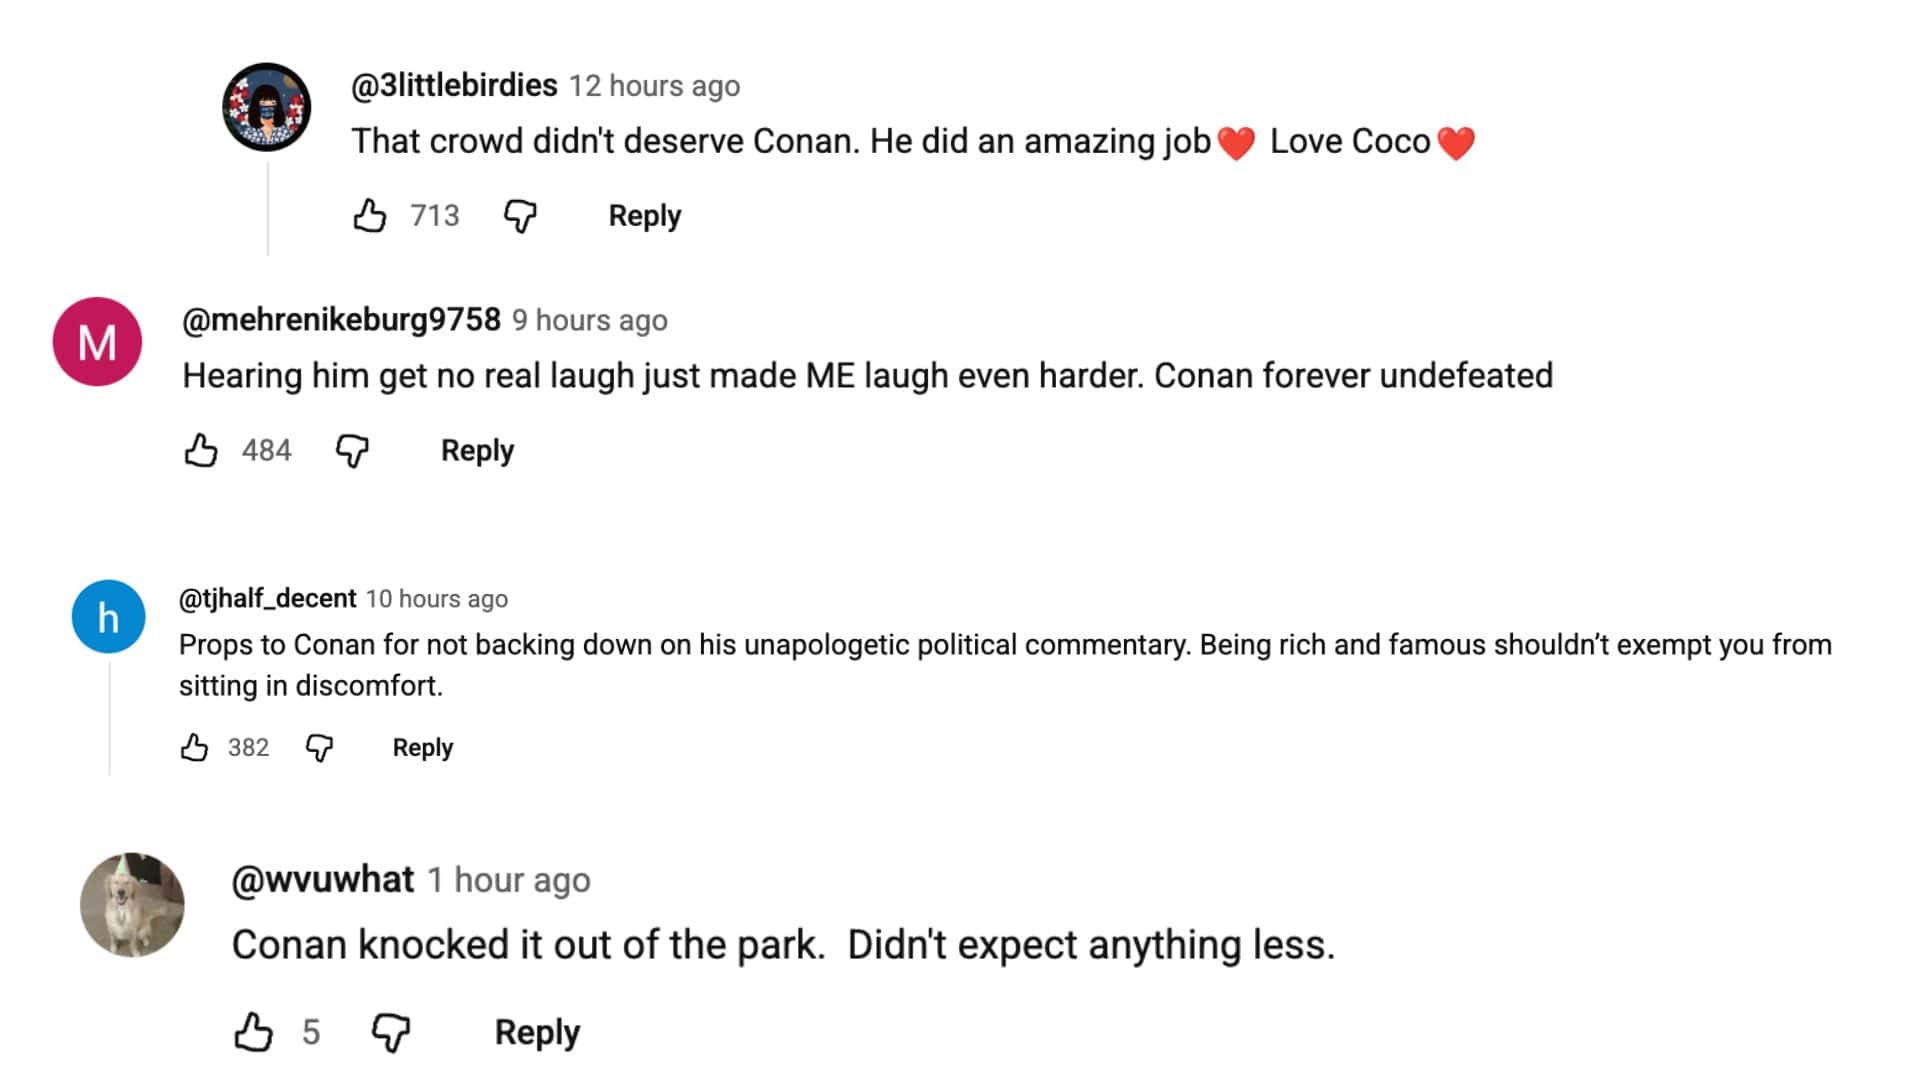Reply to the @tjhalf_decent comment
The image size is (1920, 1080).
point(422,747)
